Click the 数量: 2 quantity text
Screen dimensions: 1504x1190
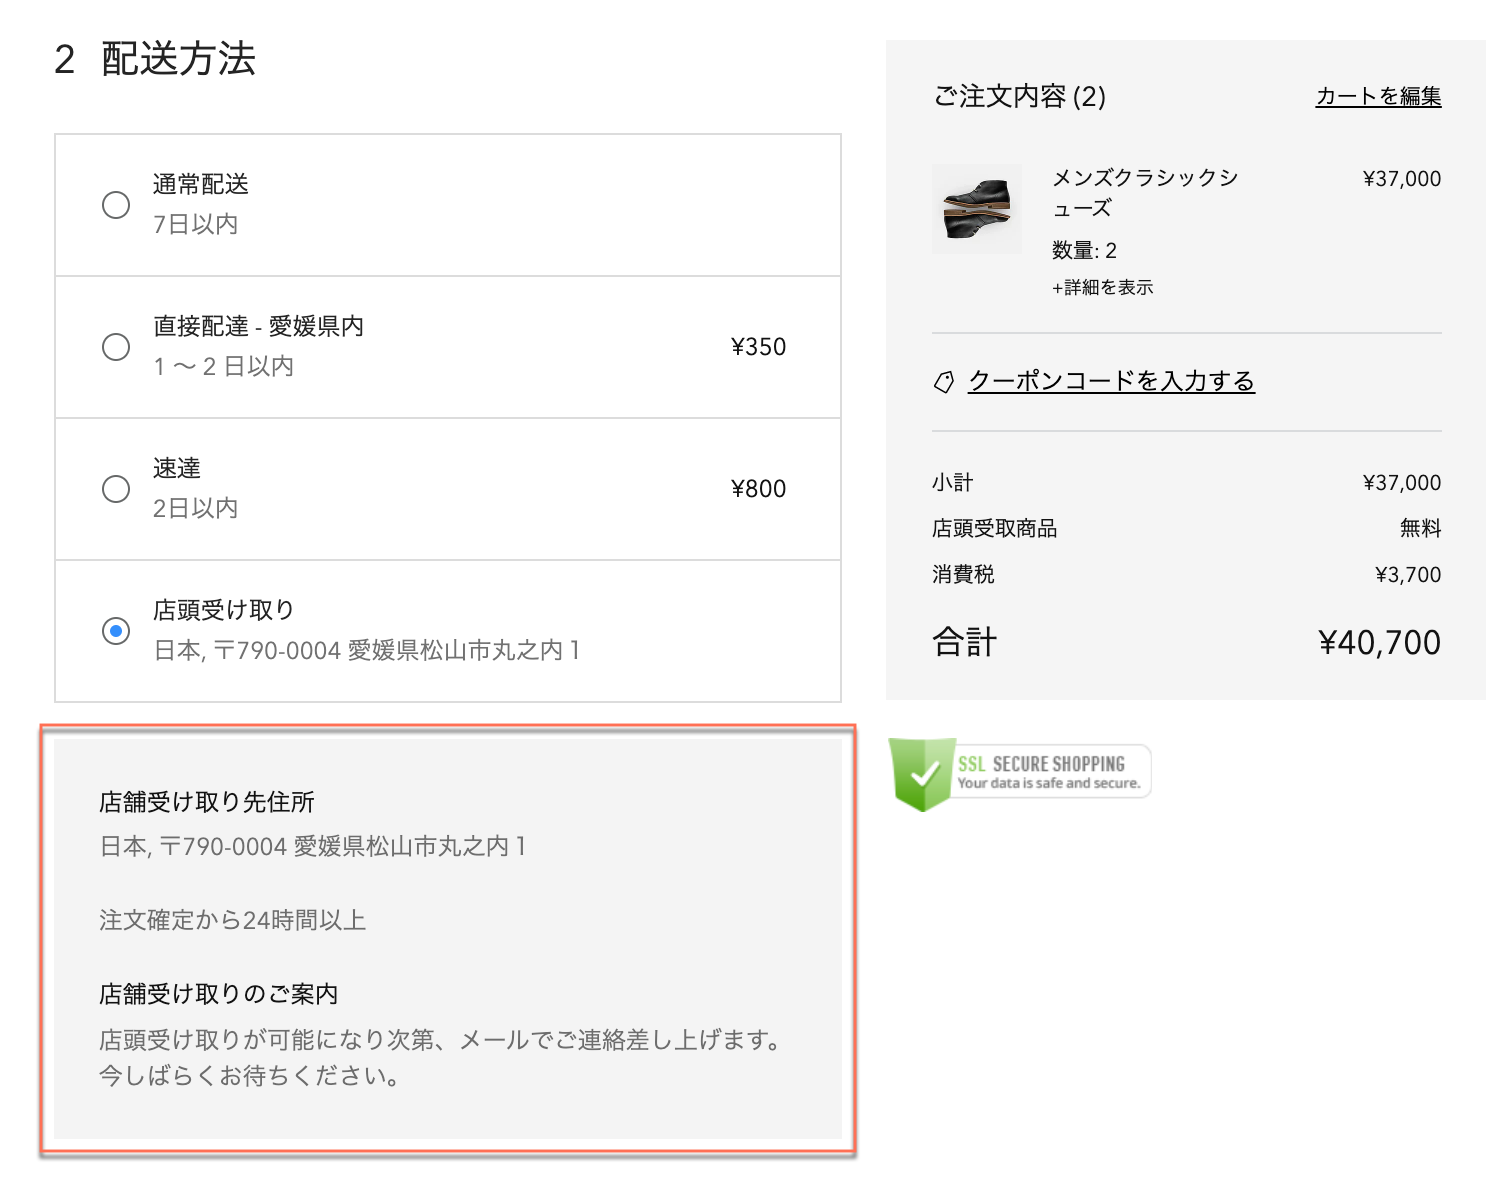coord(1084,251)
